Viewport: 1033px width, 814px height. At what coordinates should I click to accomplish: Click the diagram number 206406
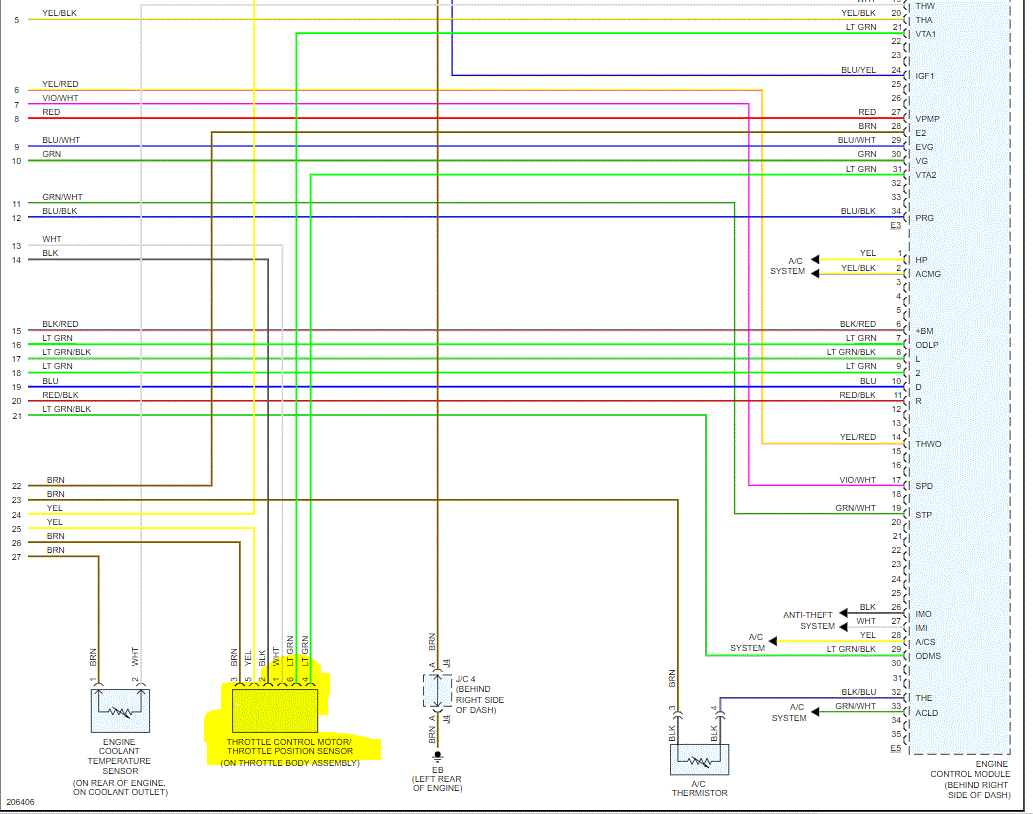(20, 802)
